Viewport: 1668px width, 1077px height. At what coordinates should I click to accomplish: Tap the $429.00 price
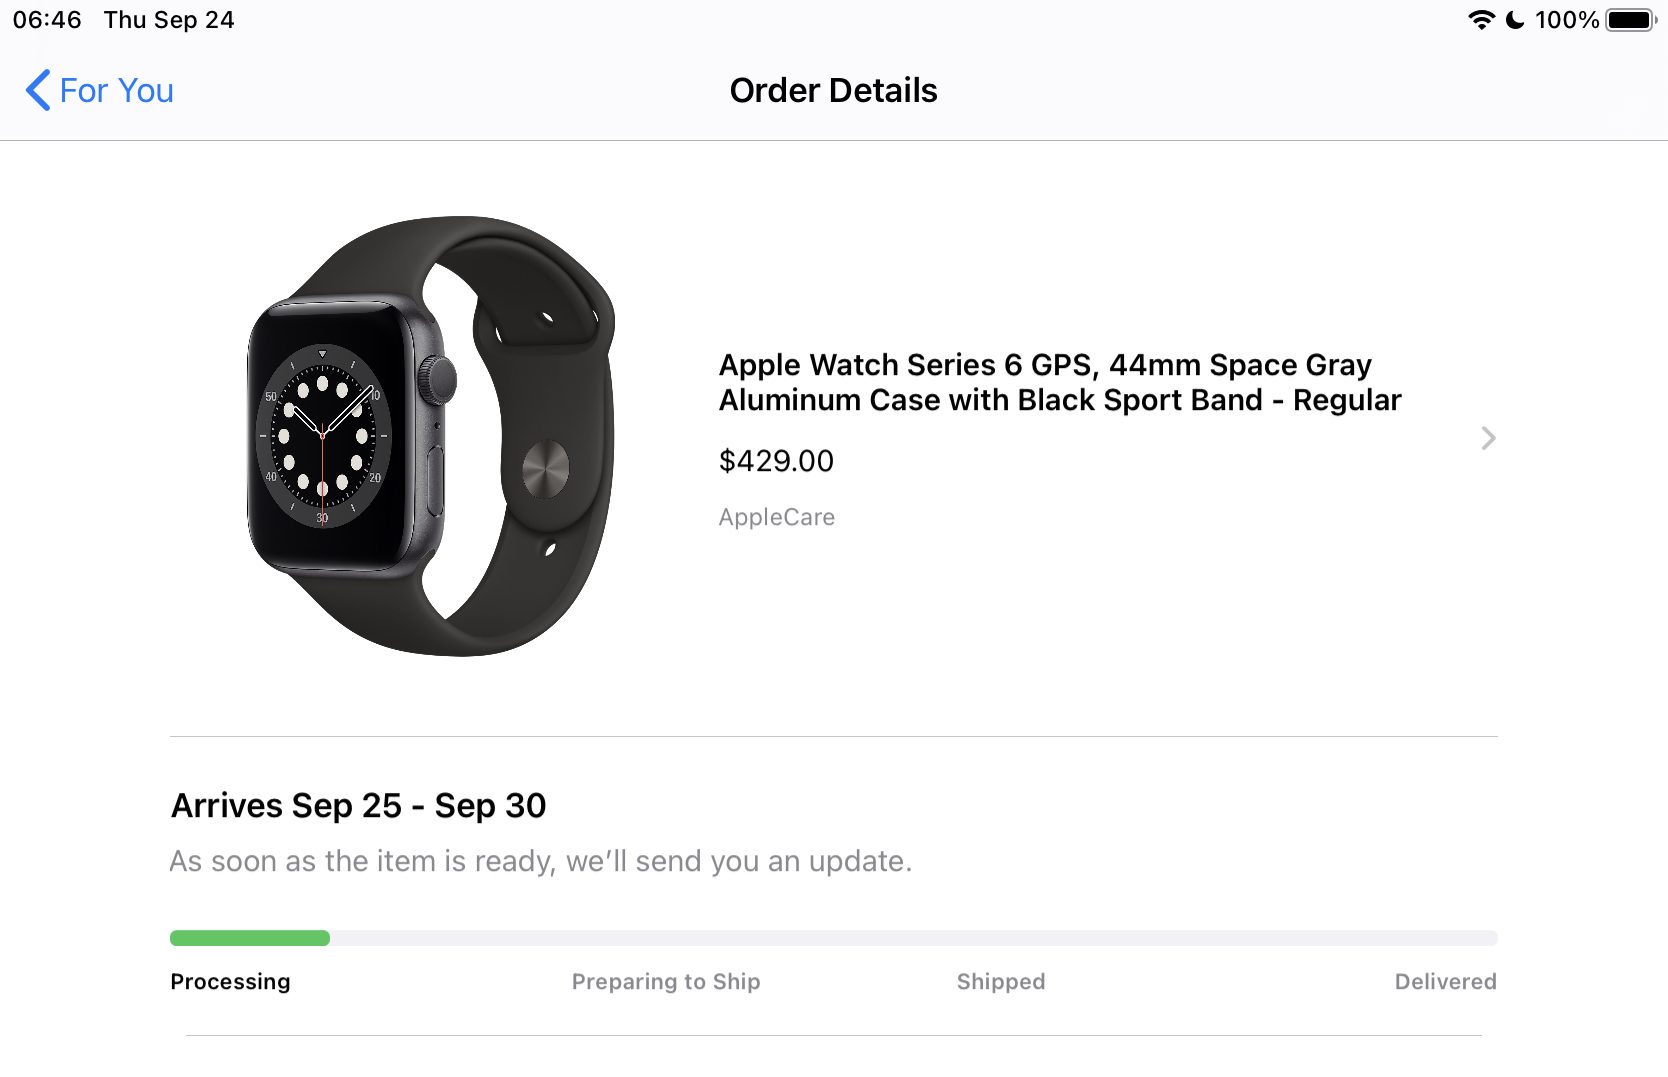click(776, 461)
